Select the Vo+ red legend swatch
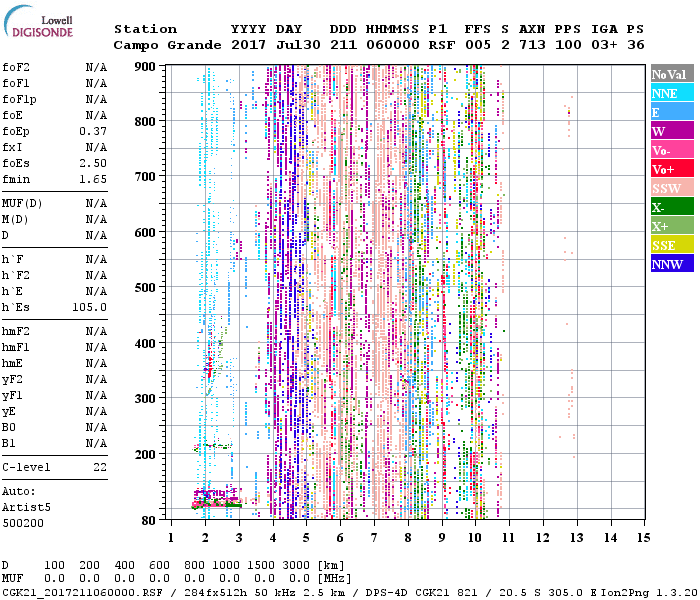This screenshot has height=600, width=700. (x=672, y=169)
